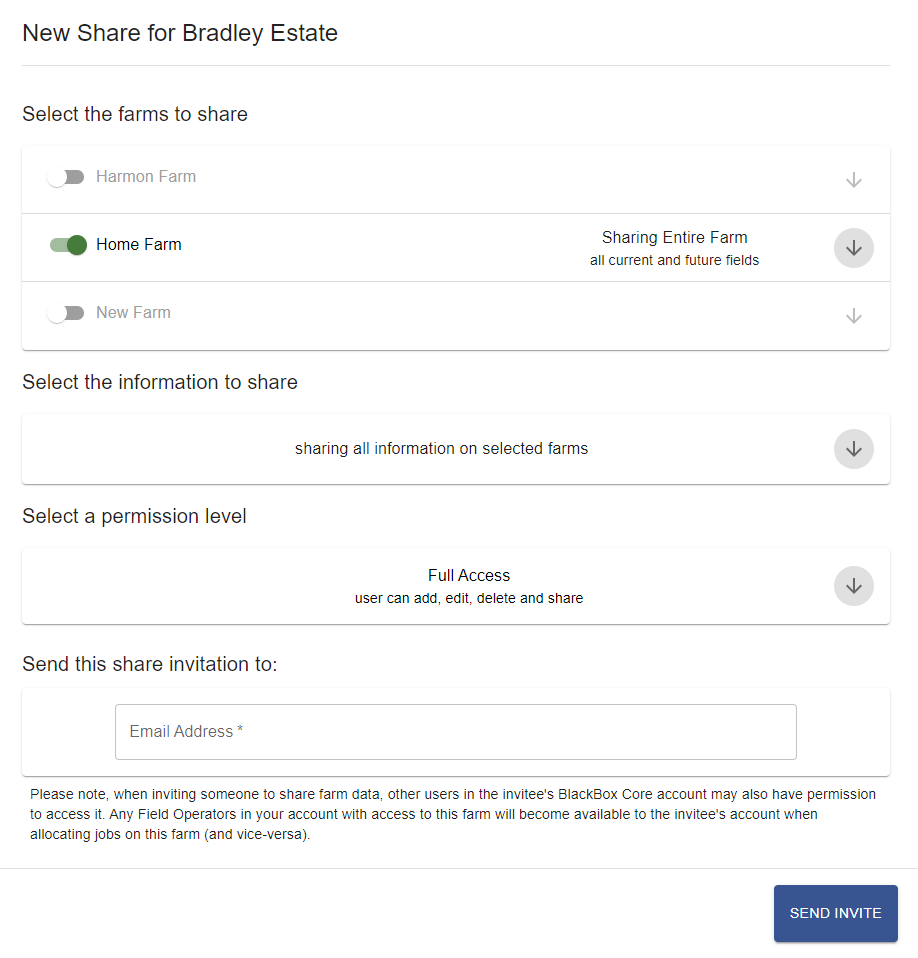Click the Email Address input field

[456, 732]
